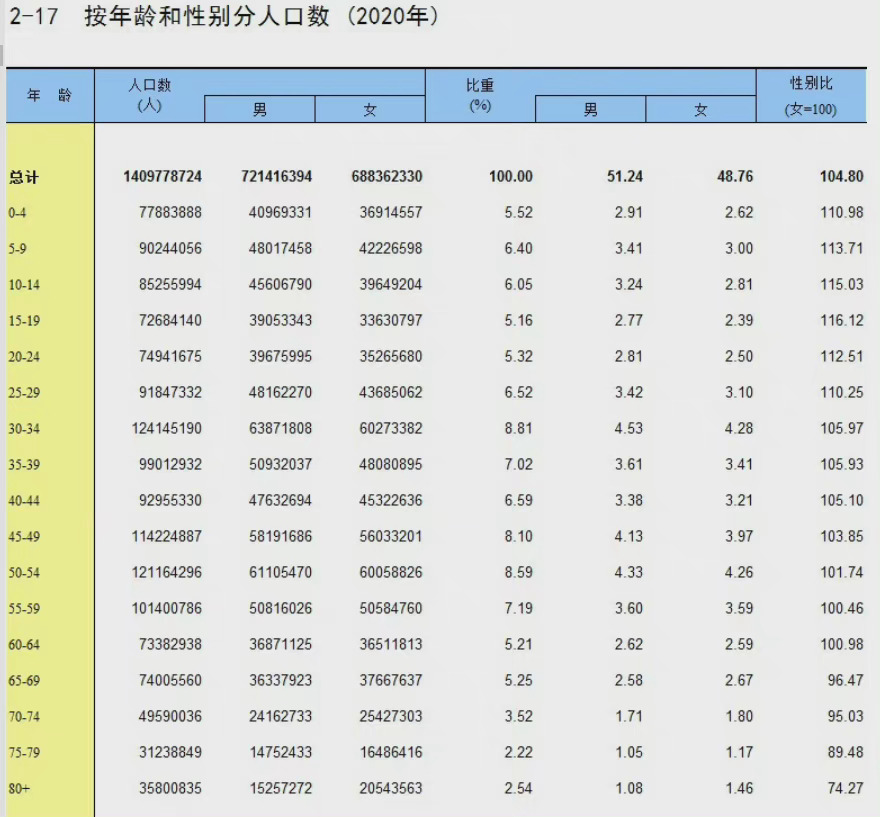Select sex ratio cell 115.03
This screenshot has height=817, width=880.
841,284
